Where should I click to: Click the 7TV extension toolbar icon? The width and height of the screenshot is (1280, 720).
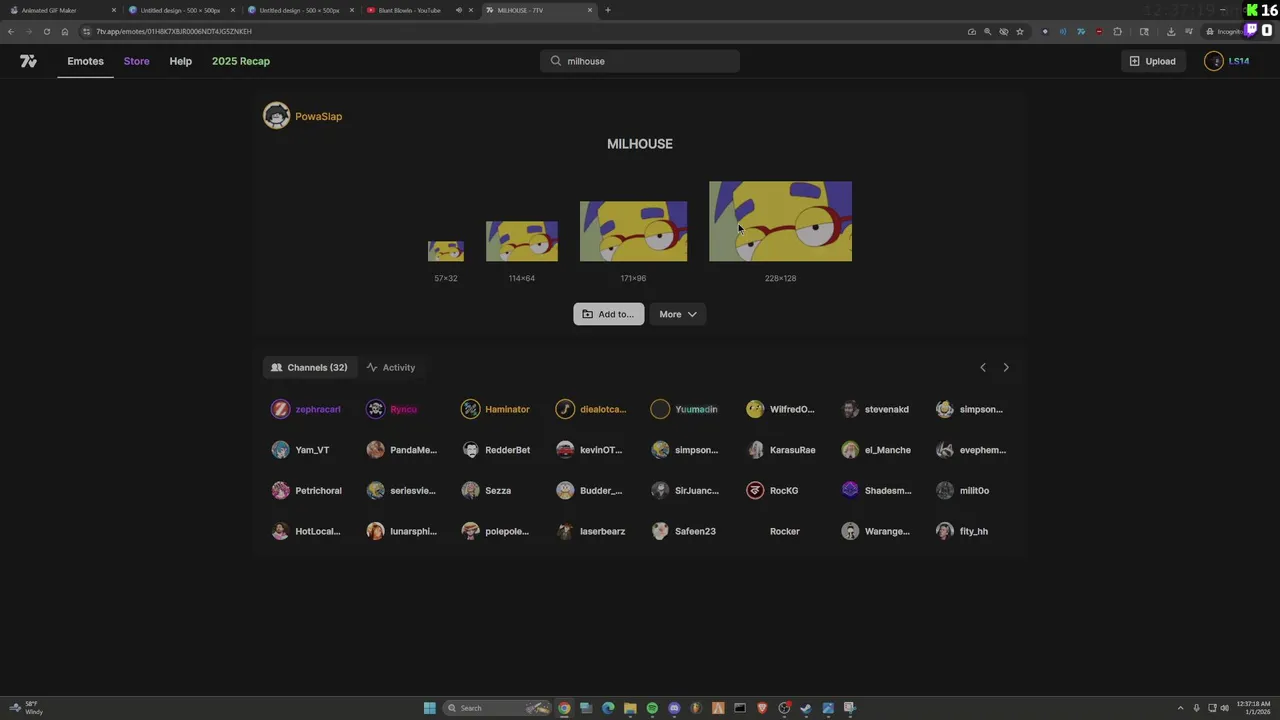pyautogui.click(x=1081, y=31)
